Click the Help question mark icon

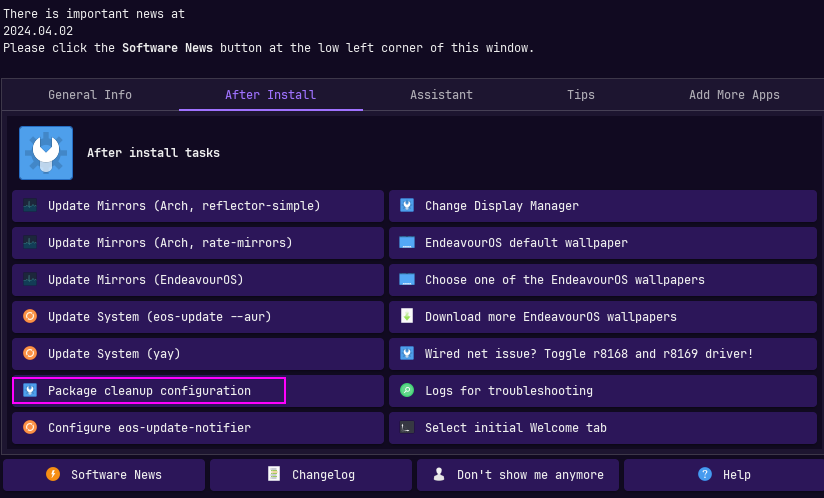(705, 474)
